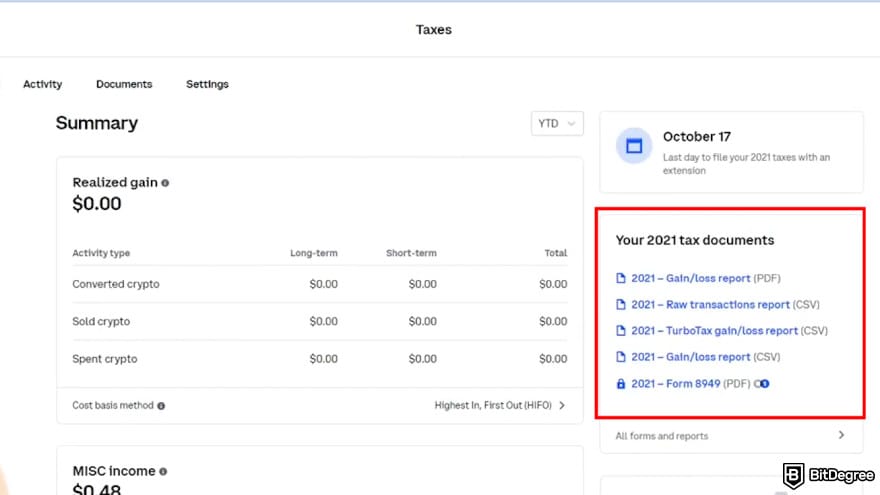880x495 pixels.
Task: Click the file icon beside Raw transactions report
Action: click(621, 305)
